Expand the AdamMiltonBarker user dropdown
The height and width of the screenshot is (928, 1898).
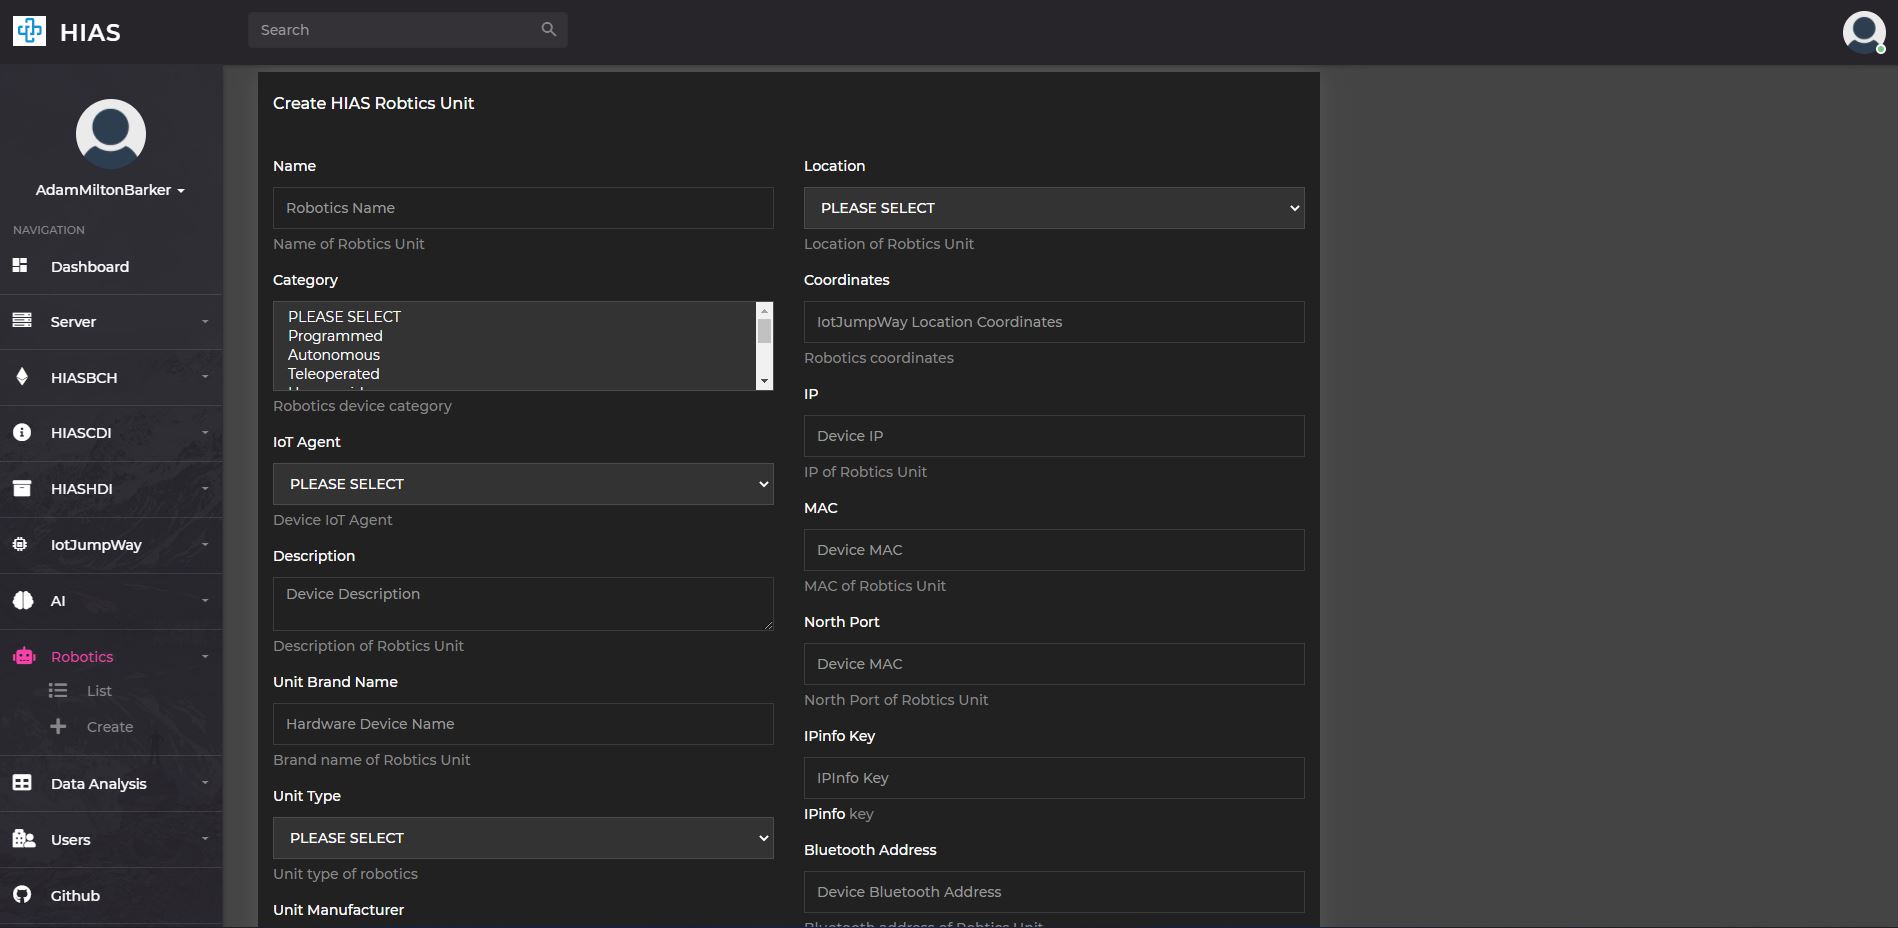click(x=111, y=190)
